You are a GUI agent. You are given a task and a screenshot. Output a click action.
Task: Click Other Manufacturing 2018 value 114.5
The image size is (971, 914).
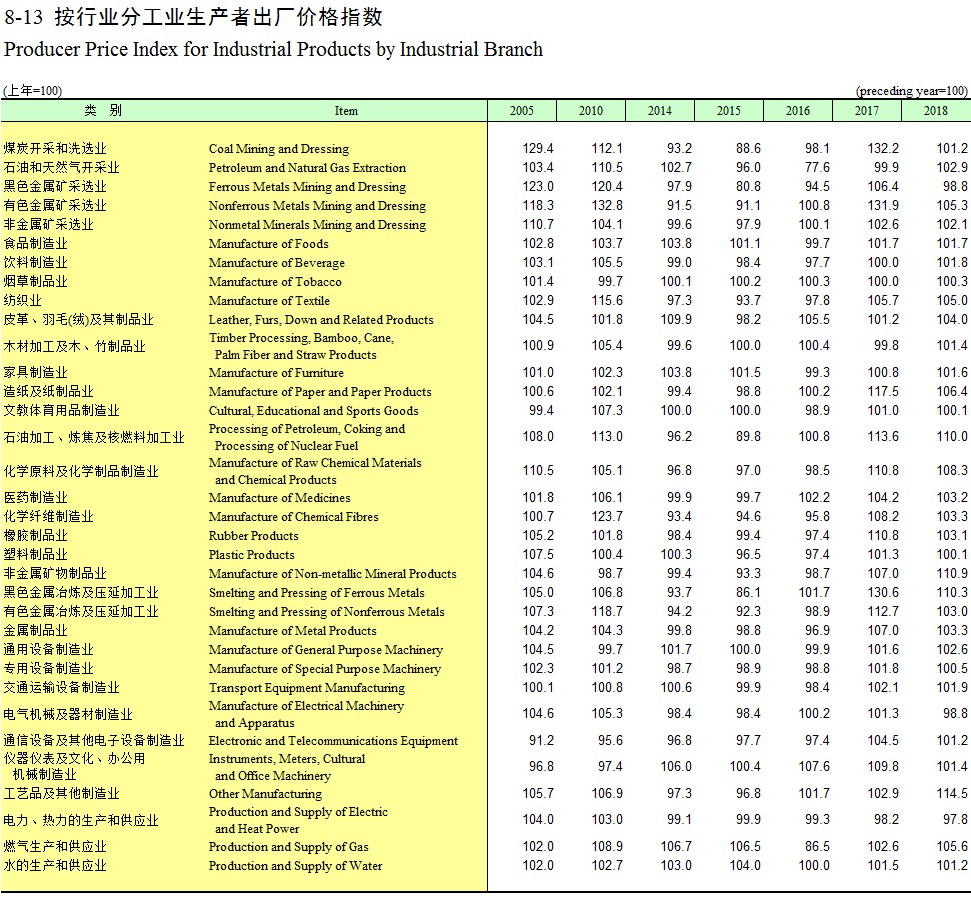pyautogui.click(x=952, y=794)
